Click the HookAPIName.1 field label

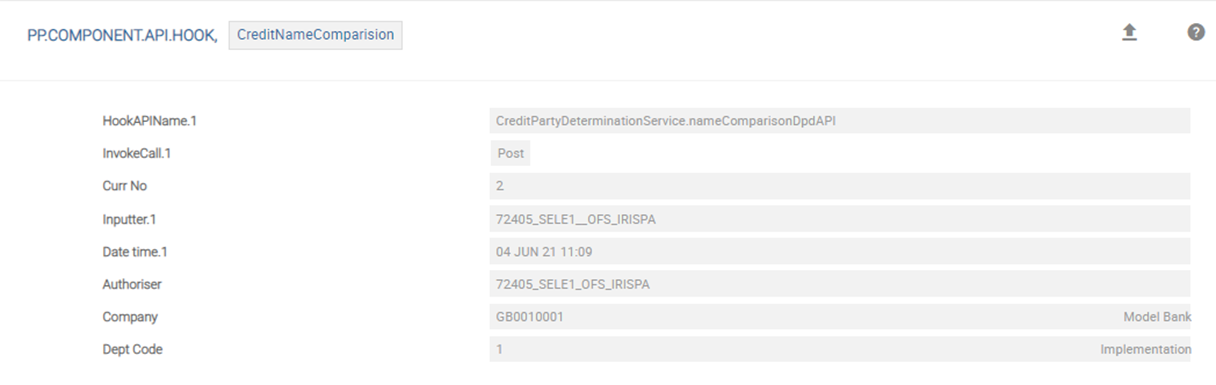click(149, 121)
